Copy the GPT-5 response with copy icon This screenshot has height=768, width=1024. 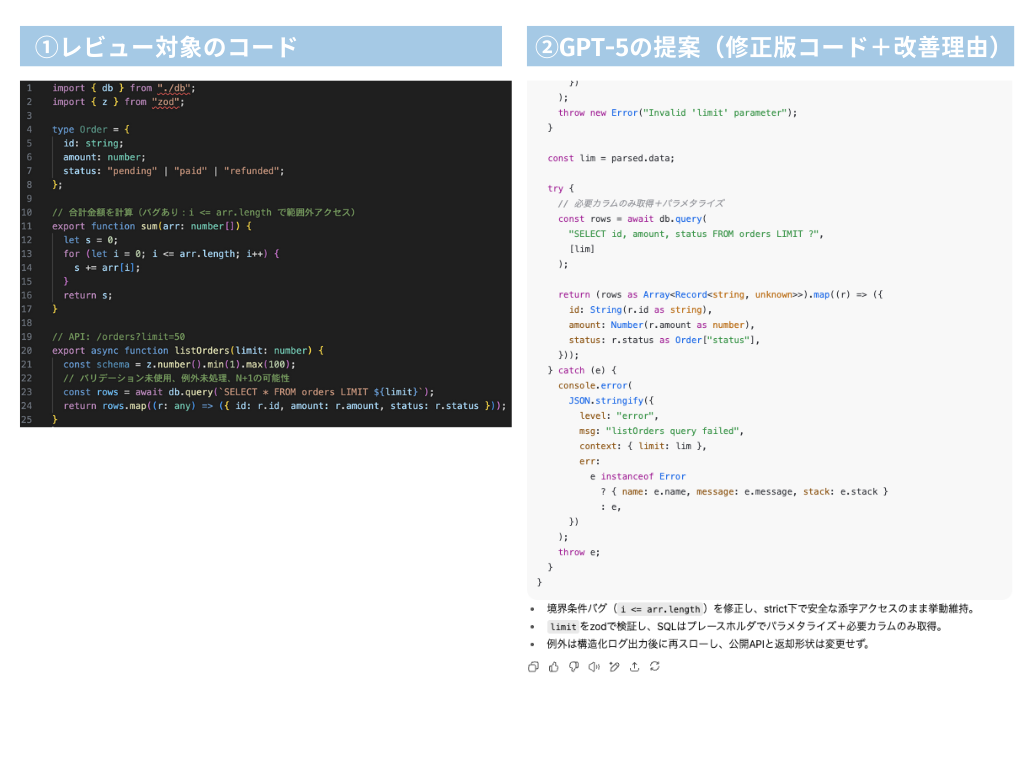coord(533,667)
